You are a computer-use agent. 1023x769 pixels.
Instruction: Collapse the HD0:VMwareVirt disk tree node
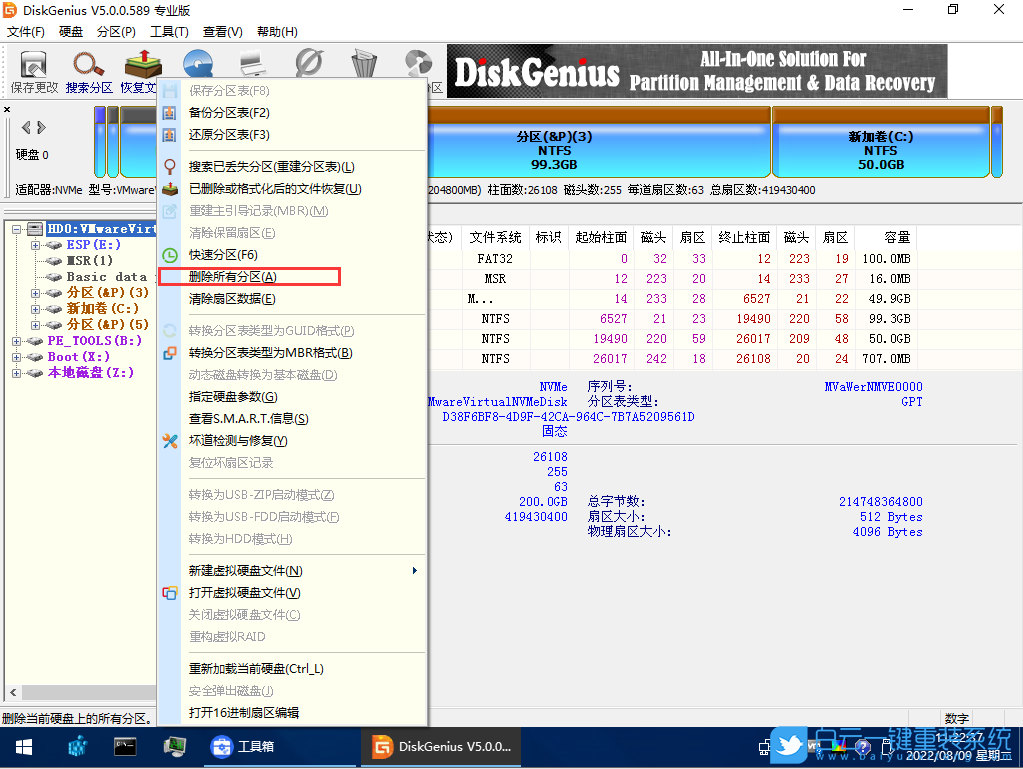tap(15, 228)
